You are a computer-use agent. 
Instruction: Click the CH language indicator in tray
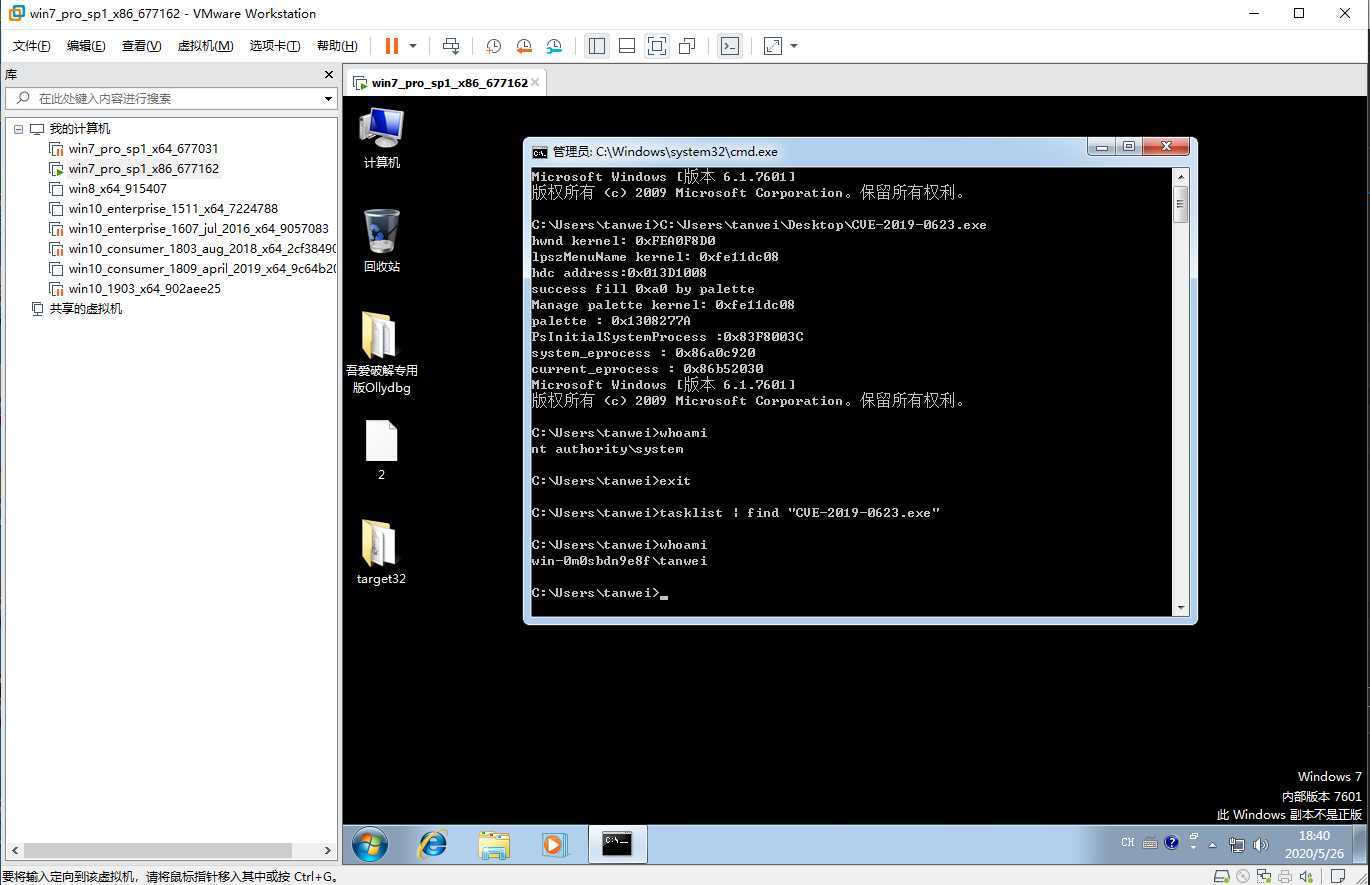[1127, 843]
